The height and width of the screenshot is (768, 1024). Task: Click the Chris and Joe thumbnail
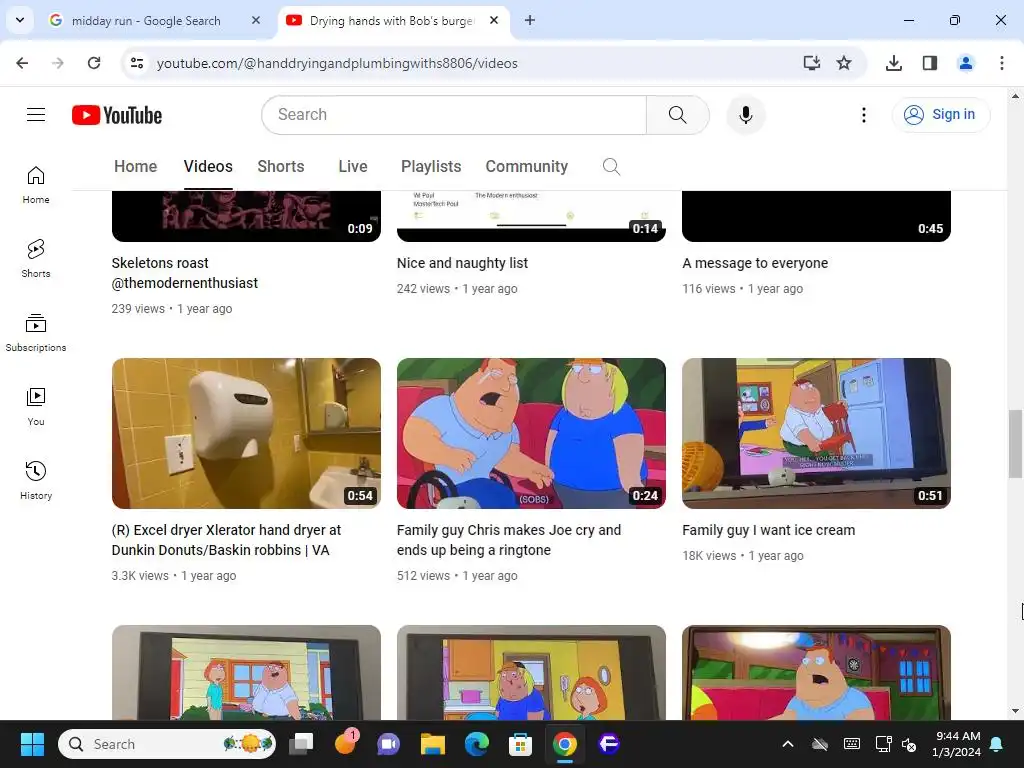pos(531,433)
